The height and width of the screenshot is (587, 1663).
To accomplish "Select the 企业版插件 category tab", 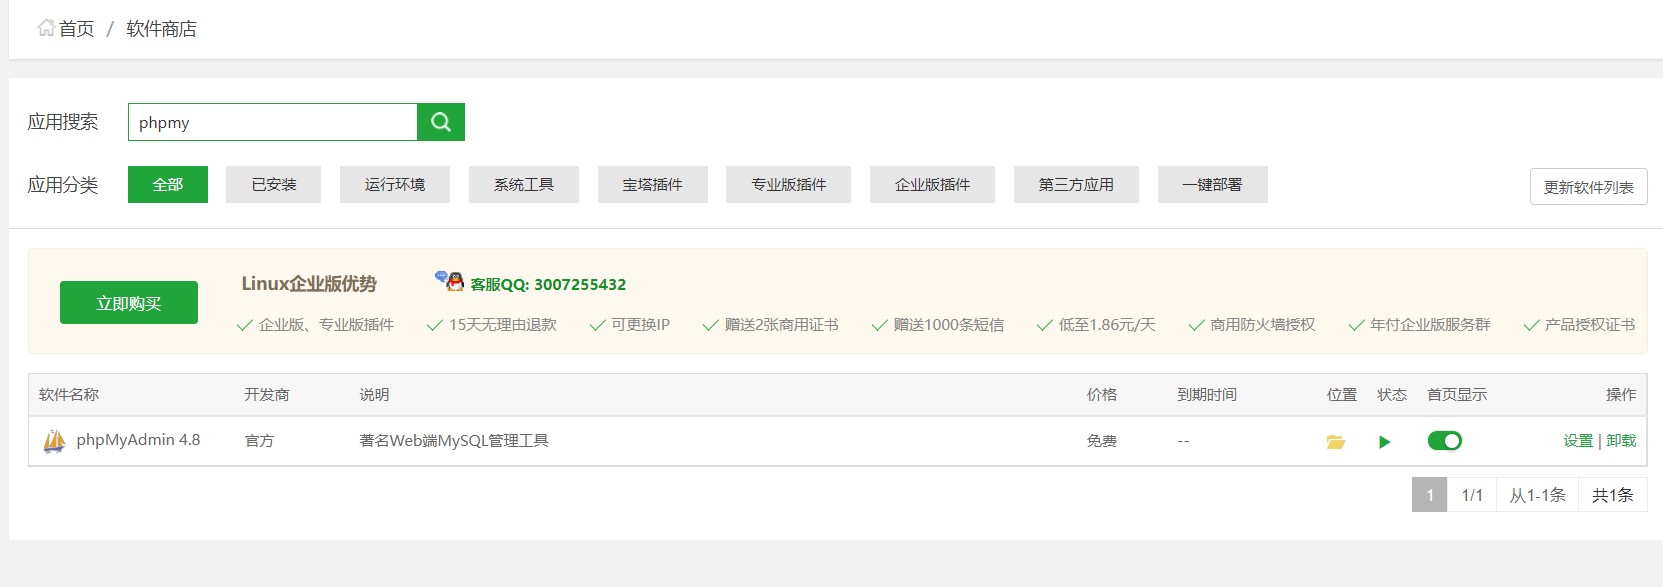I will 933,185.
